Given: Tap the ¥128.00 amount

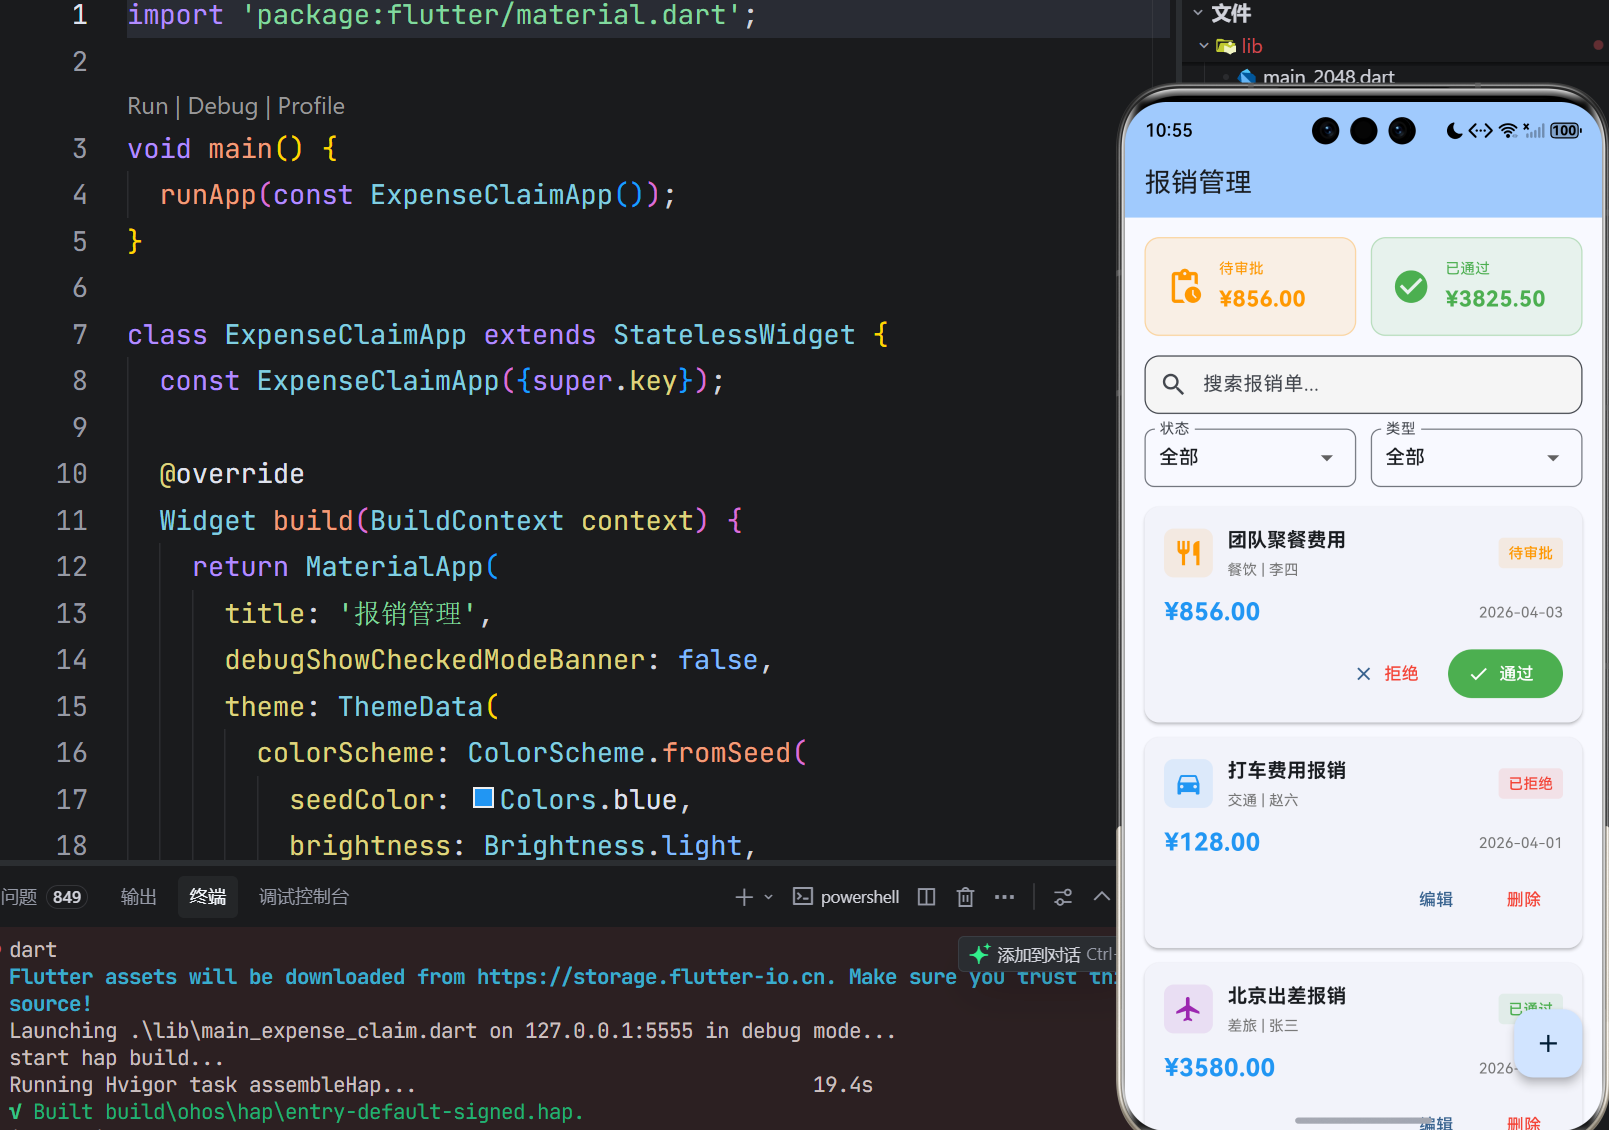Looking at the screenshot, I should pyautogui.click(x=1212, y=842).
